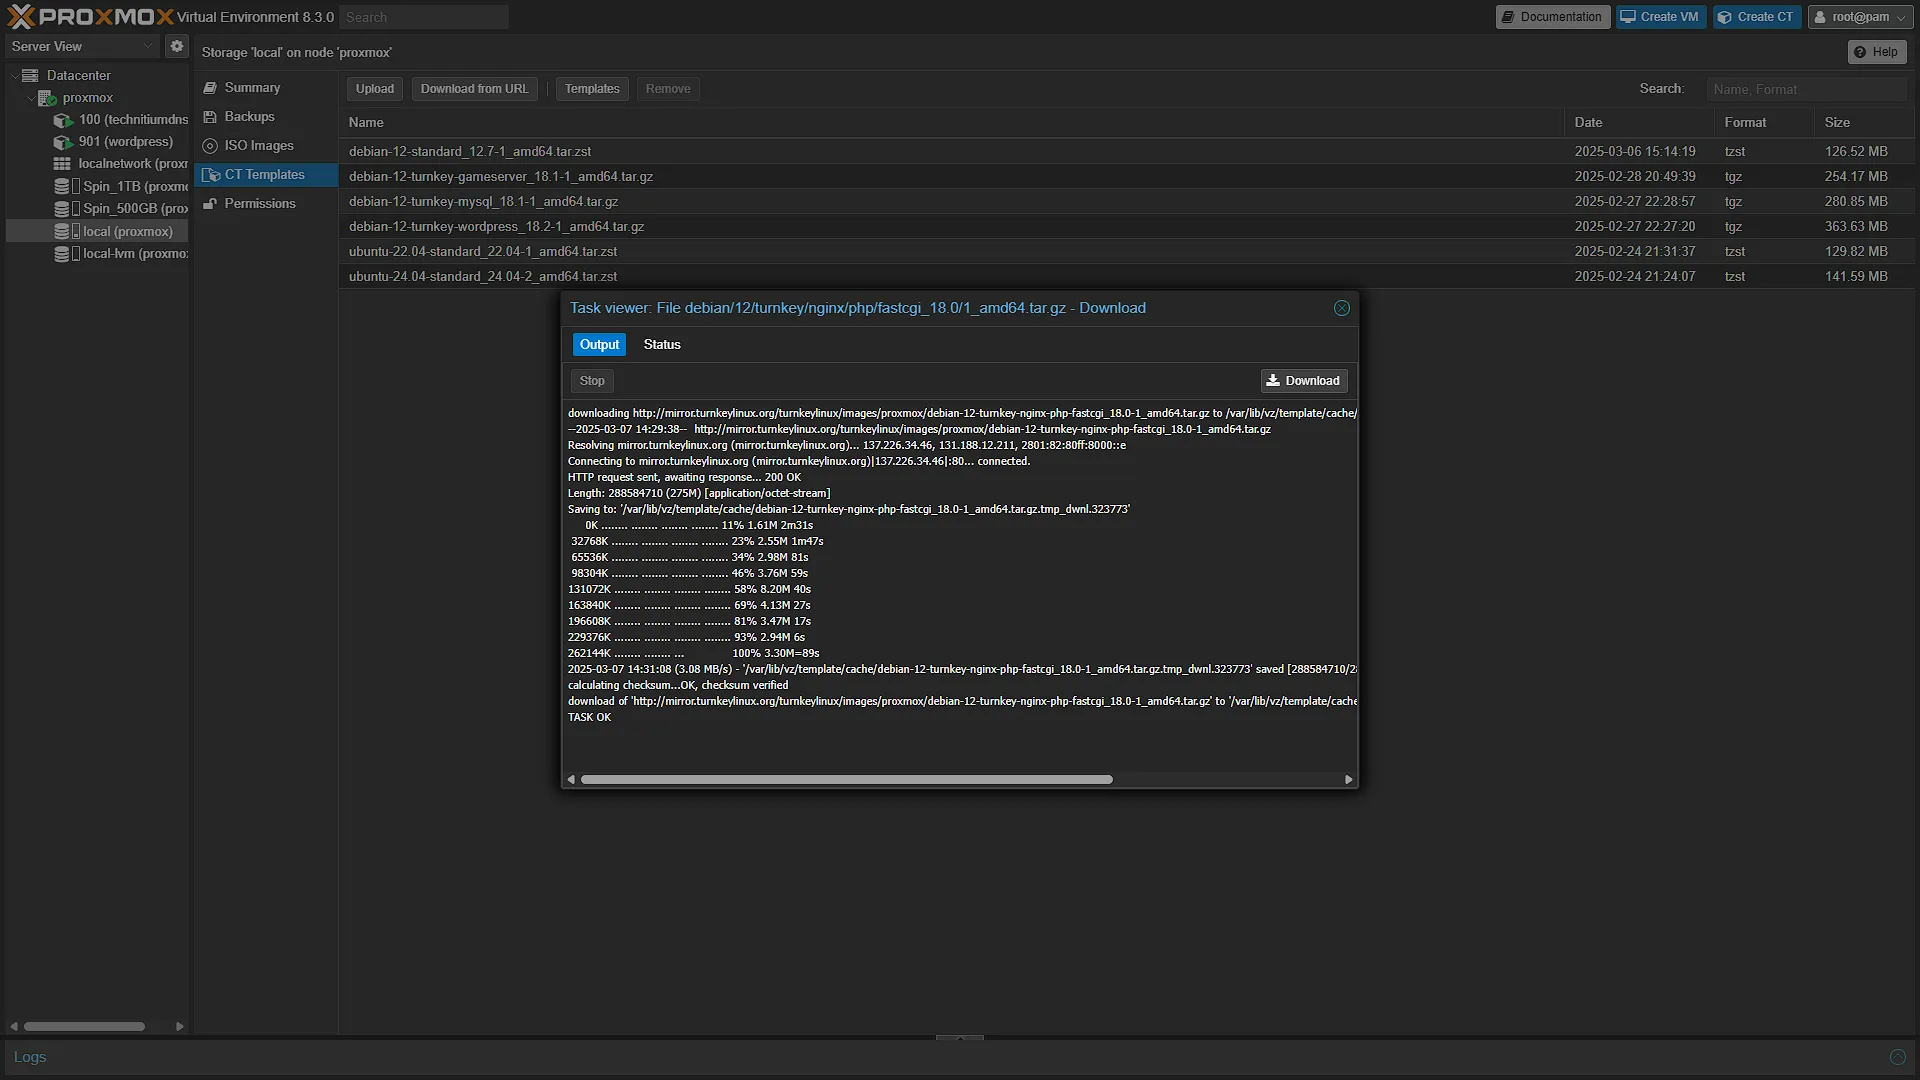
Task: Select the proxmox node
Action: tap(87, 97)
